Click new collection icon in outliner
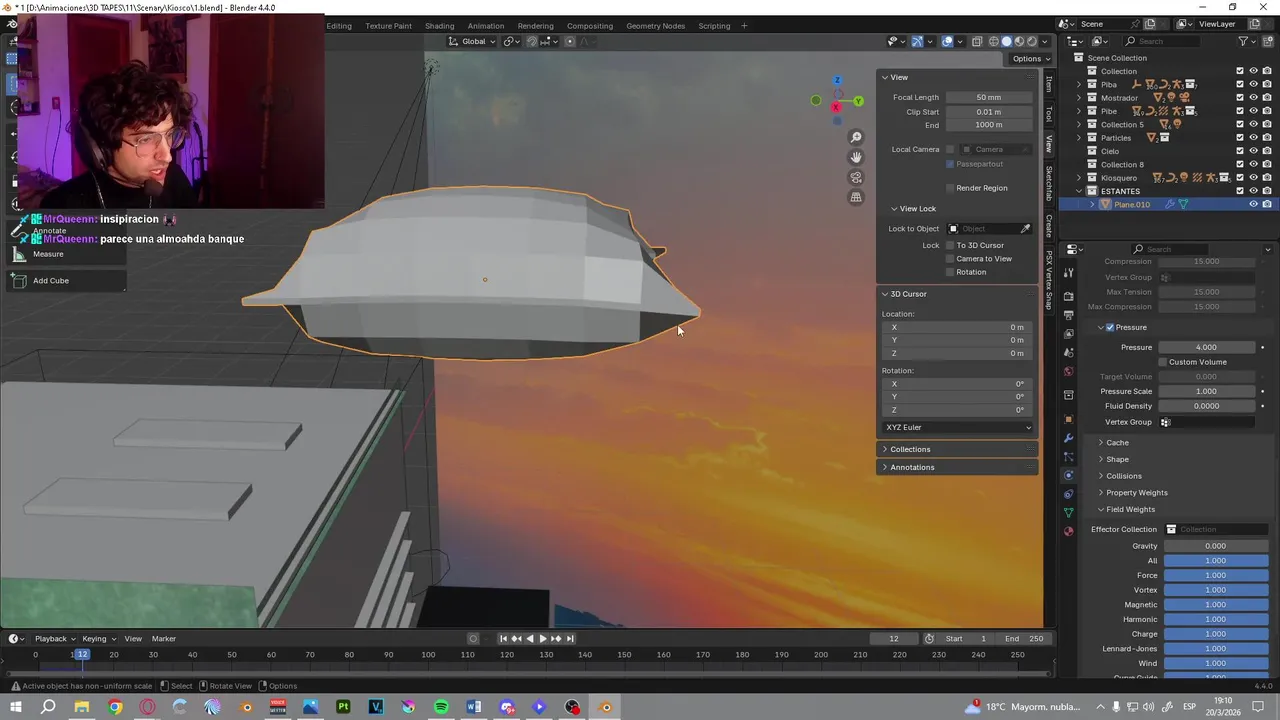Image resolution: width=1280 pixels, height=720 pixels. point(1267,41)
